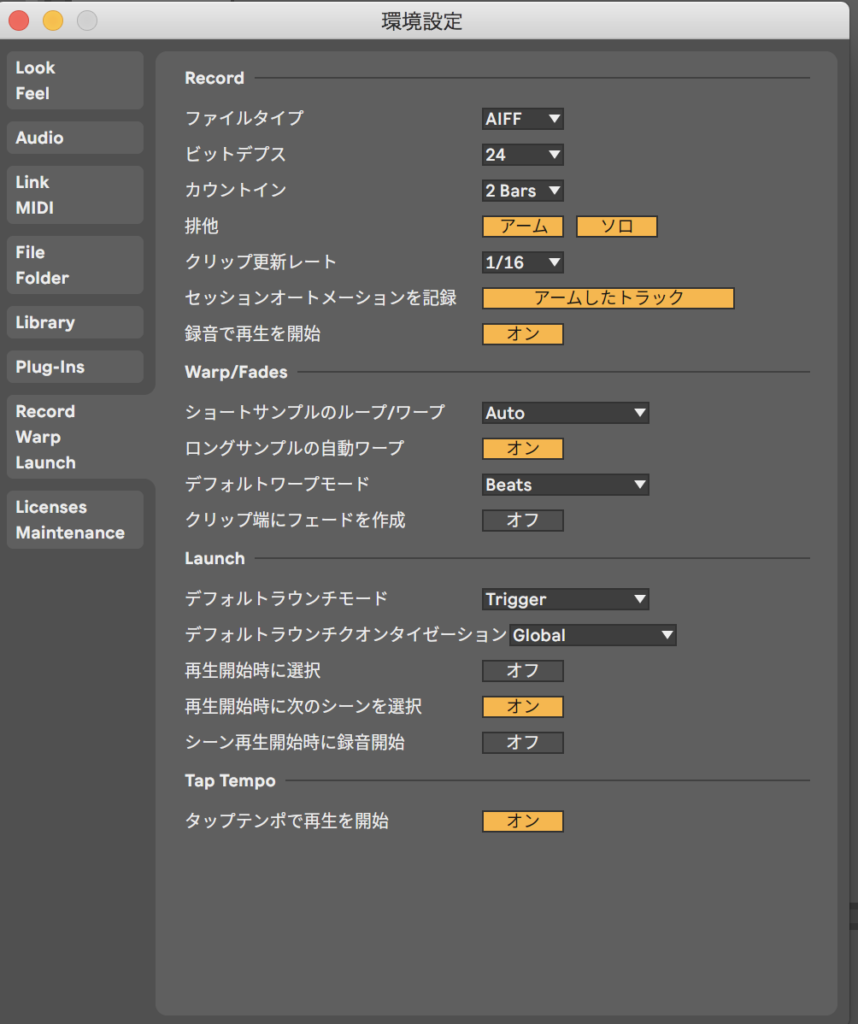Open the ファイルタイプ AIFF dropdown
This screenshot has width=858, height=1024.
click(x=523, y=119)
